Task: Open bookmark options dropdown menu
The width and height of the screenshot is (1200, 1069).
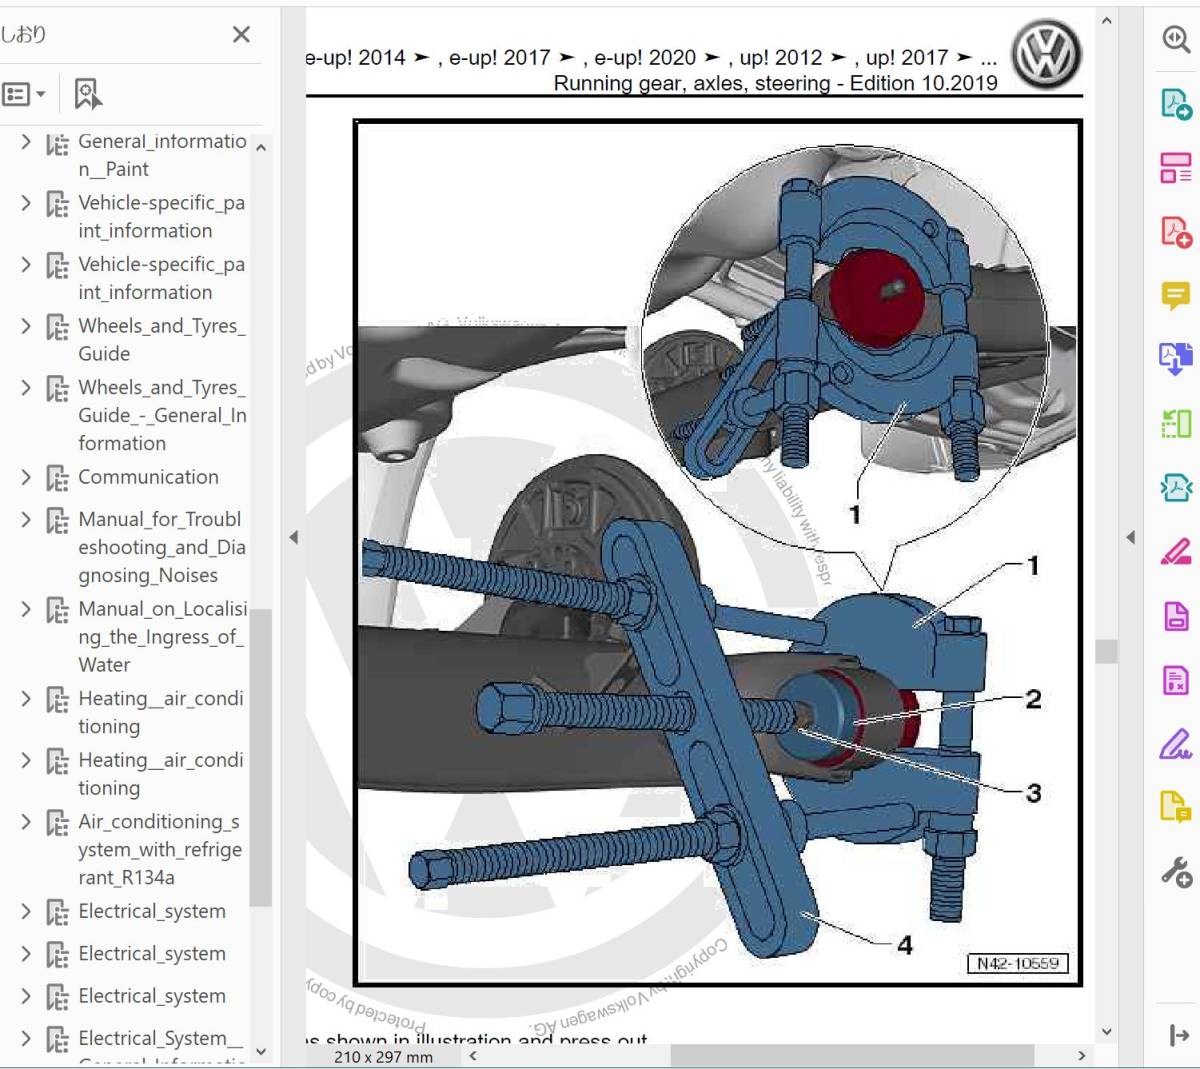Action: click(x=24, y=94)
